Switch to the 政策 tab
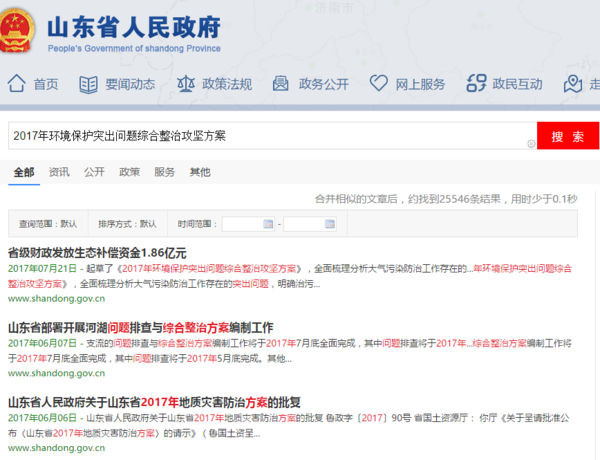 [x=129, y=172]
